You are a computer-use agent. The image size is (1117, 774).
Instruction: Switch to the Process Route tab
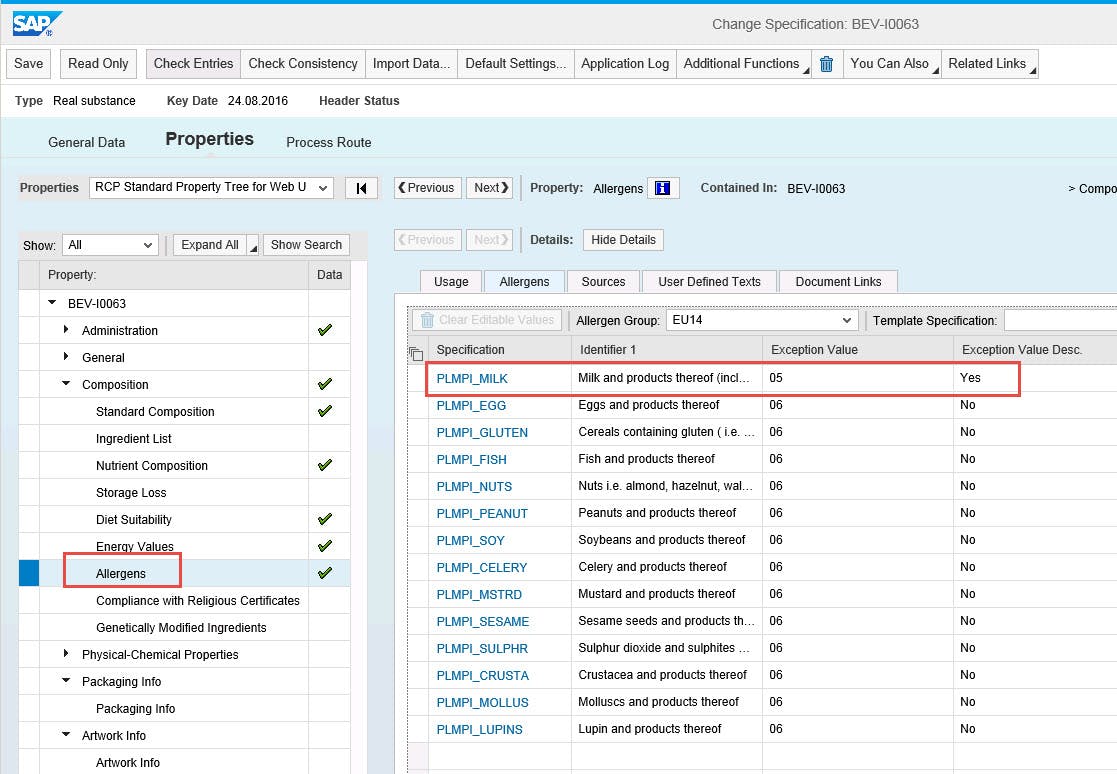pos(328,142)
